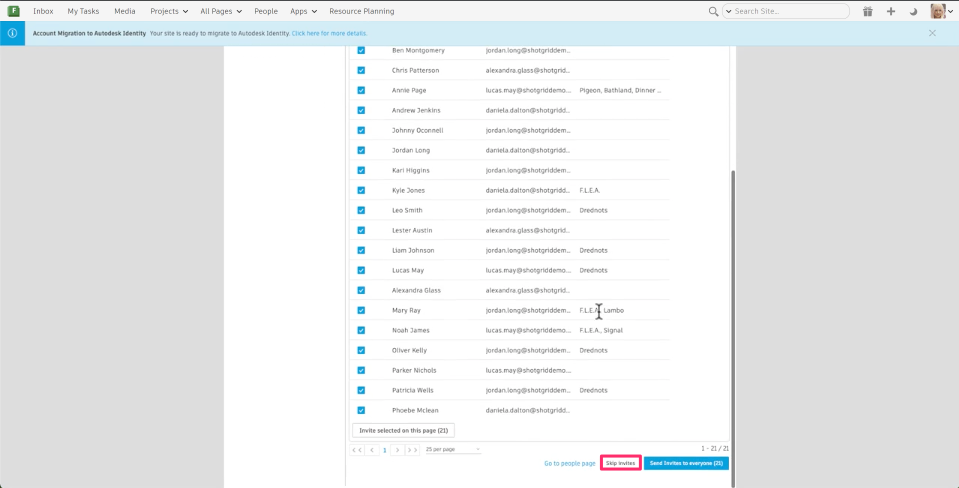This screenshot has height=488, width=959.
Task: Uncheck the Chris Patterson checkbox
Action: click(361, 70)
